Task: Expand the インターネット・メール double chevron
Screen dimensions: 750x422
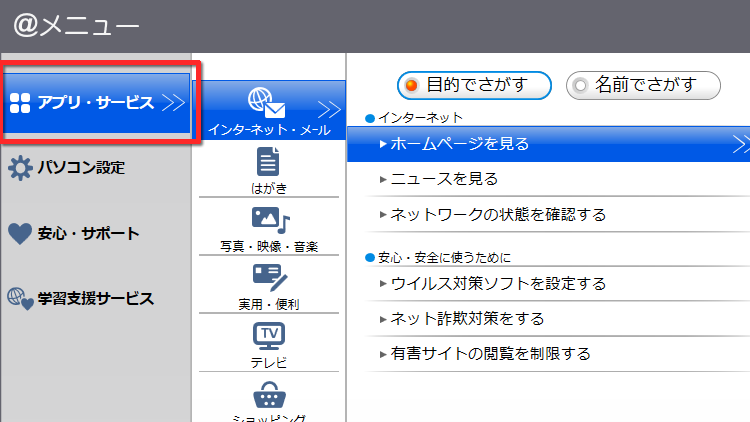Action: (x=329, y=110)
